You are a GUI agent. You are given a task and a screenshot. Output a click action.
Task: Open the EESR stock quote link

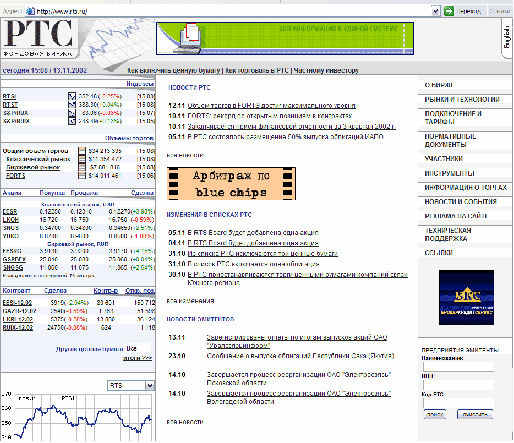click(10, 212)
